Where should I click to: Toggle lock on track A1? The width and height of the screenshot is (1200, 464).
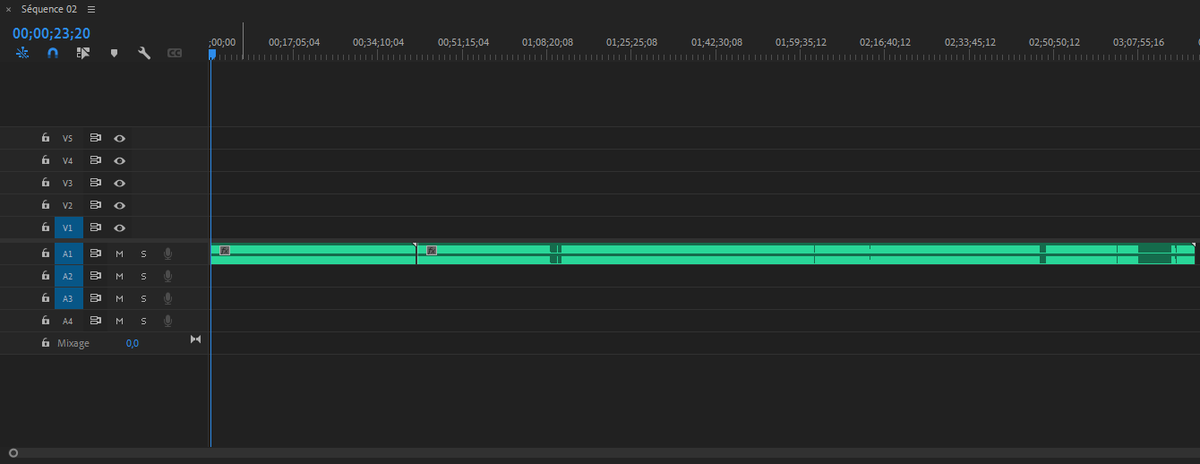click(x=45, y=253)
